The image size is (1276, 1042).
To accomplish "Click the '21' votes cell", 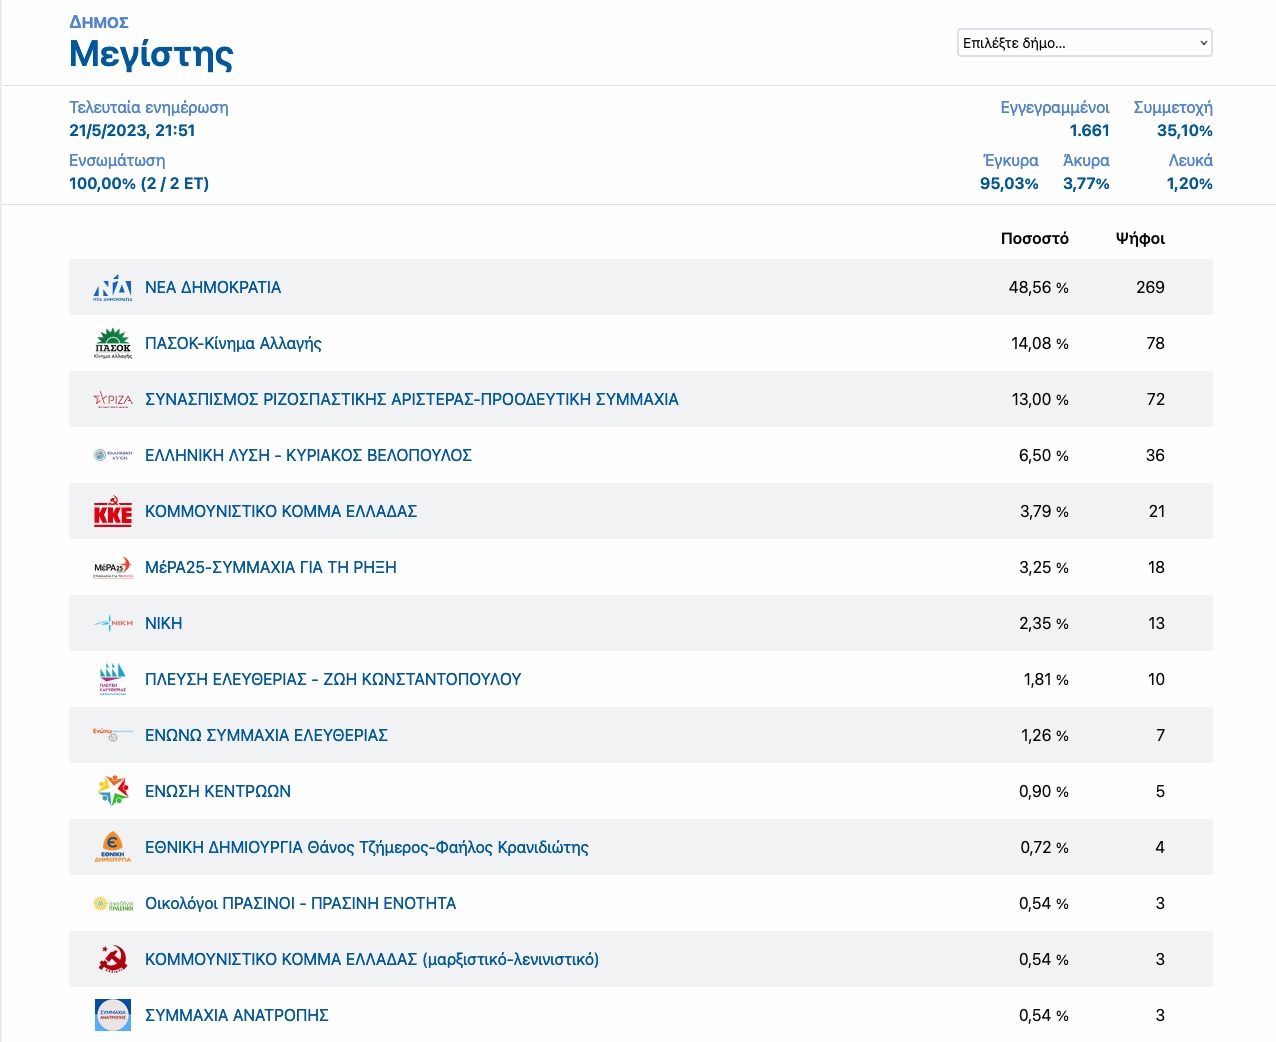I will pos(1156,511).
